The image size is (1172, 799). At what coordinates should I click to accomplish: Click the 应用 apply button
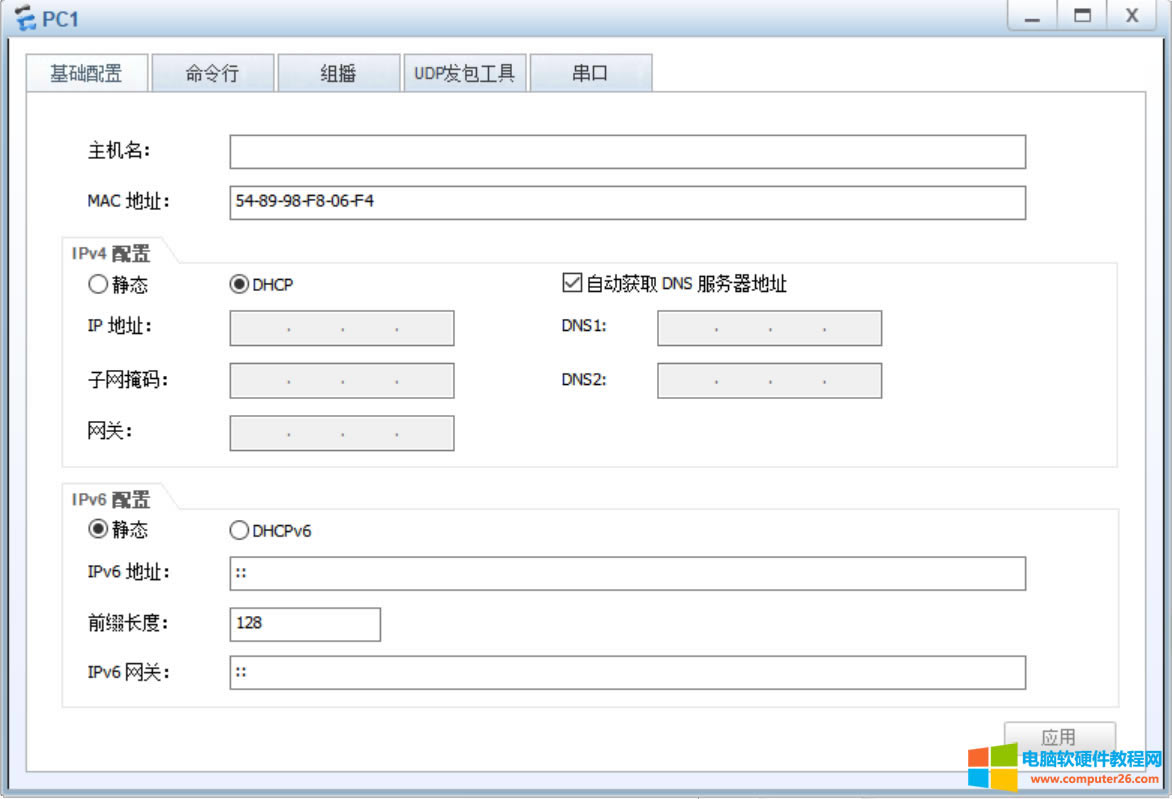(x=1059, y=736)
